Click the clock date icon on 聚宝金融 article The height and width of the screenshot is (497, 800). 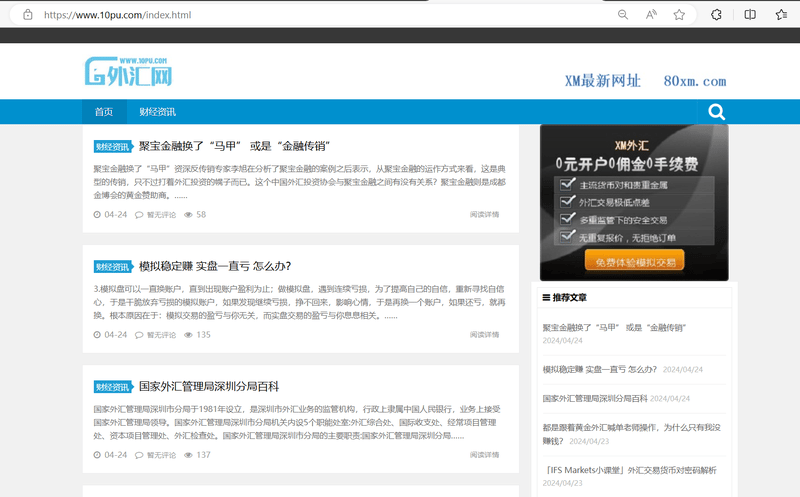pyautogui.click(x=97, y=214)
